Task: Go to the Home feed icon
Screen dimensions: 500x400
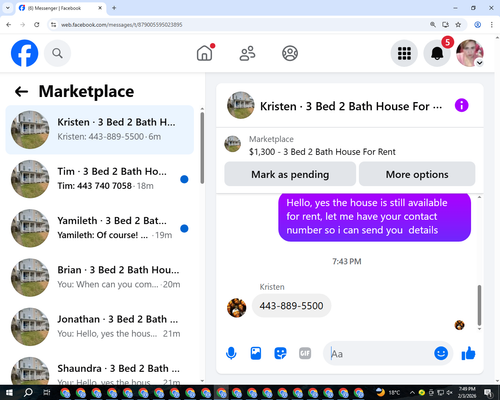Action: tap(205, 53)
